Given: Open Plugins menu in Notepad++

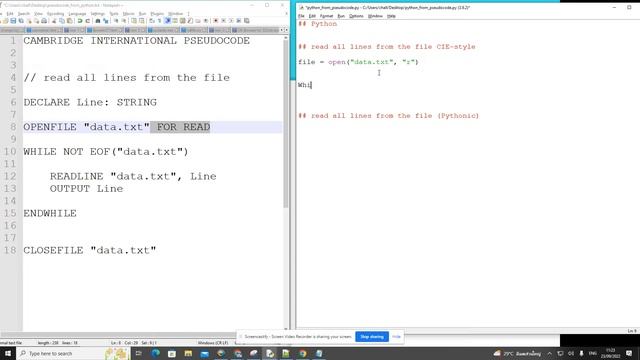Looking at the screenshot, I should point(157,14).
